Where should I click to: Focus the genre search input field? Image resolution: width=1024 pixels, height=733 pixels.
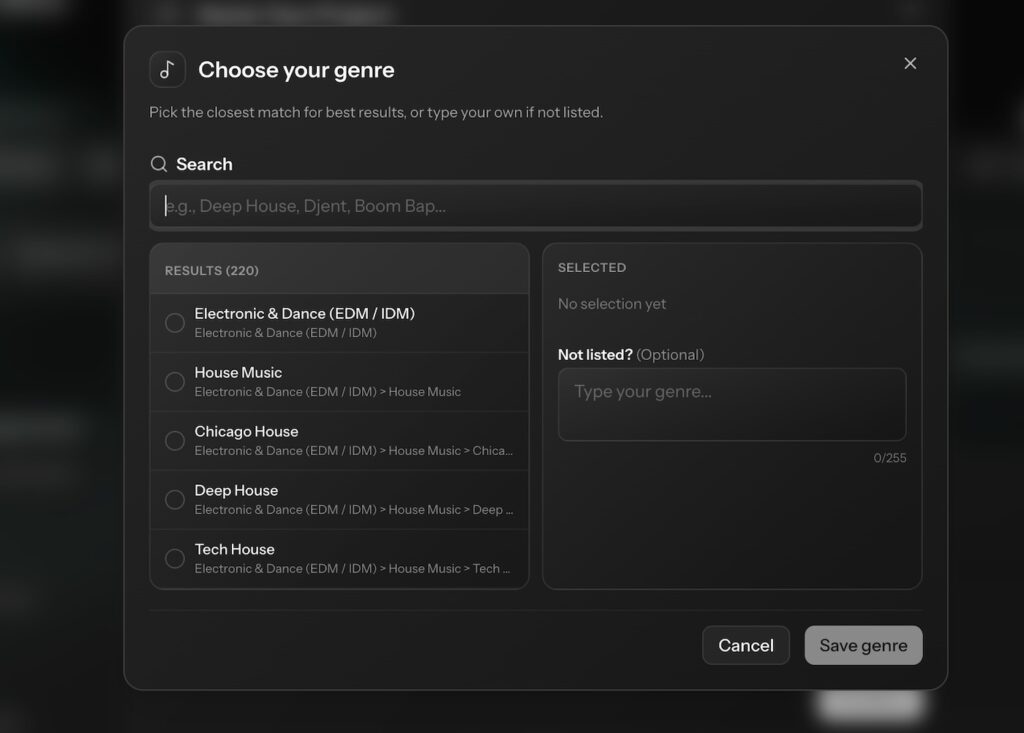(535, 207)
